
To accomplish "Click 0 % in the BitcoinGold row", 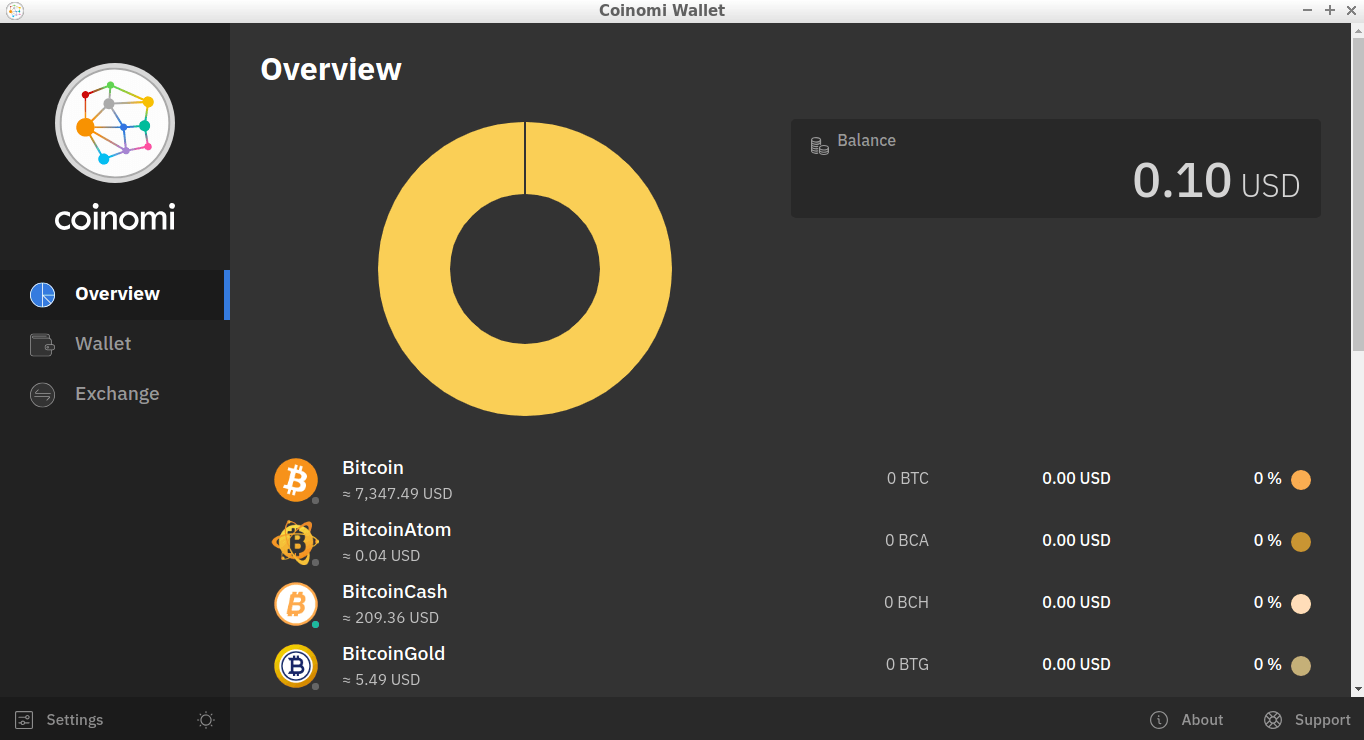I will pyautogui.click(x=1268, y=665).
